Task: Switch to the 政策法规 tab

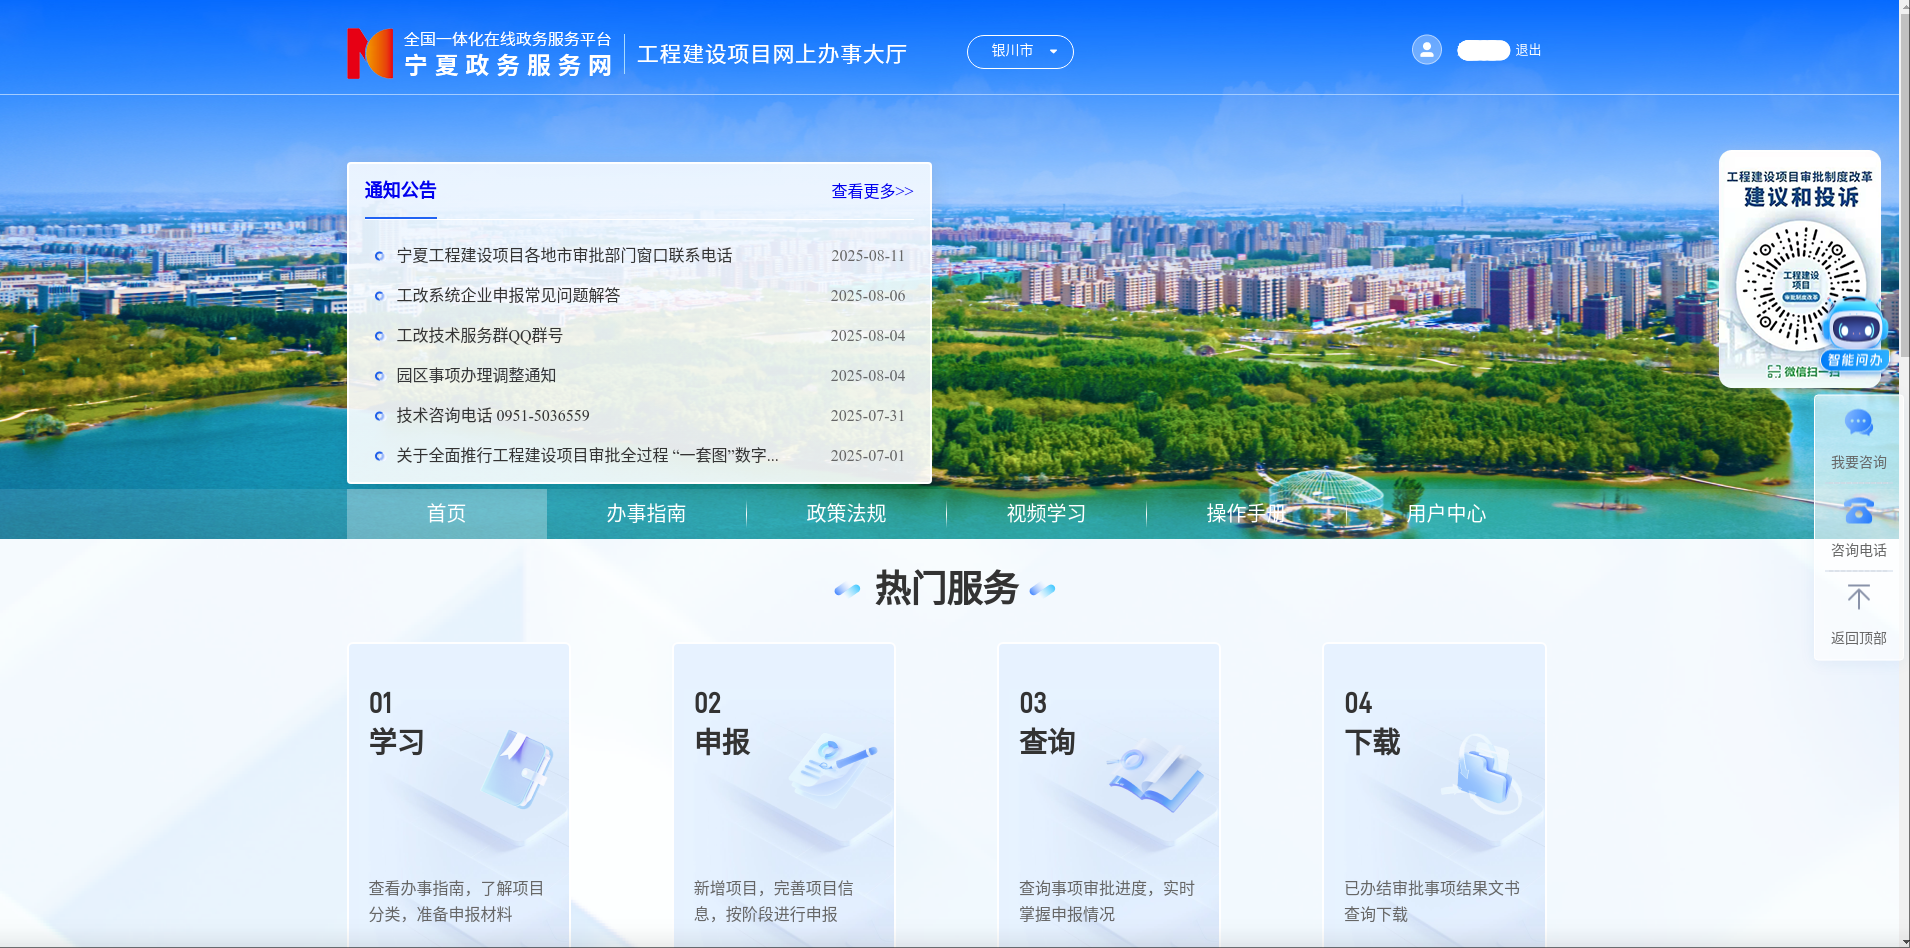Action: tap(846, 513)
